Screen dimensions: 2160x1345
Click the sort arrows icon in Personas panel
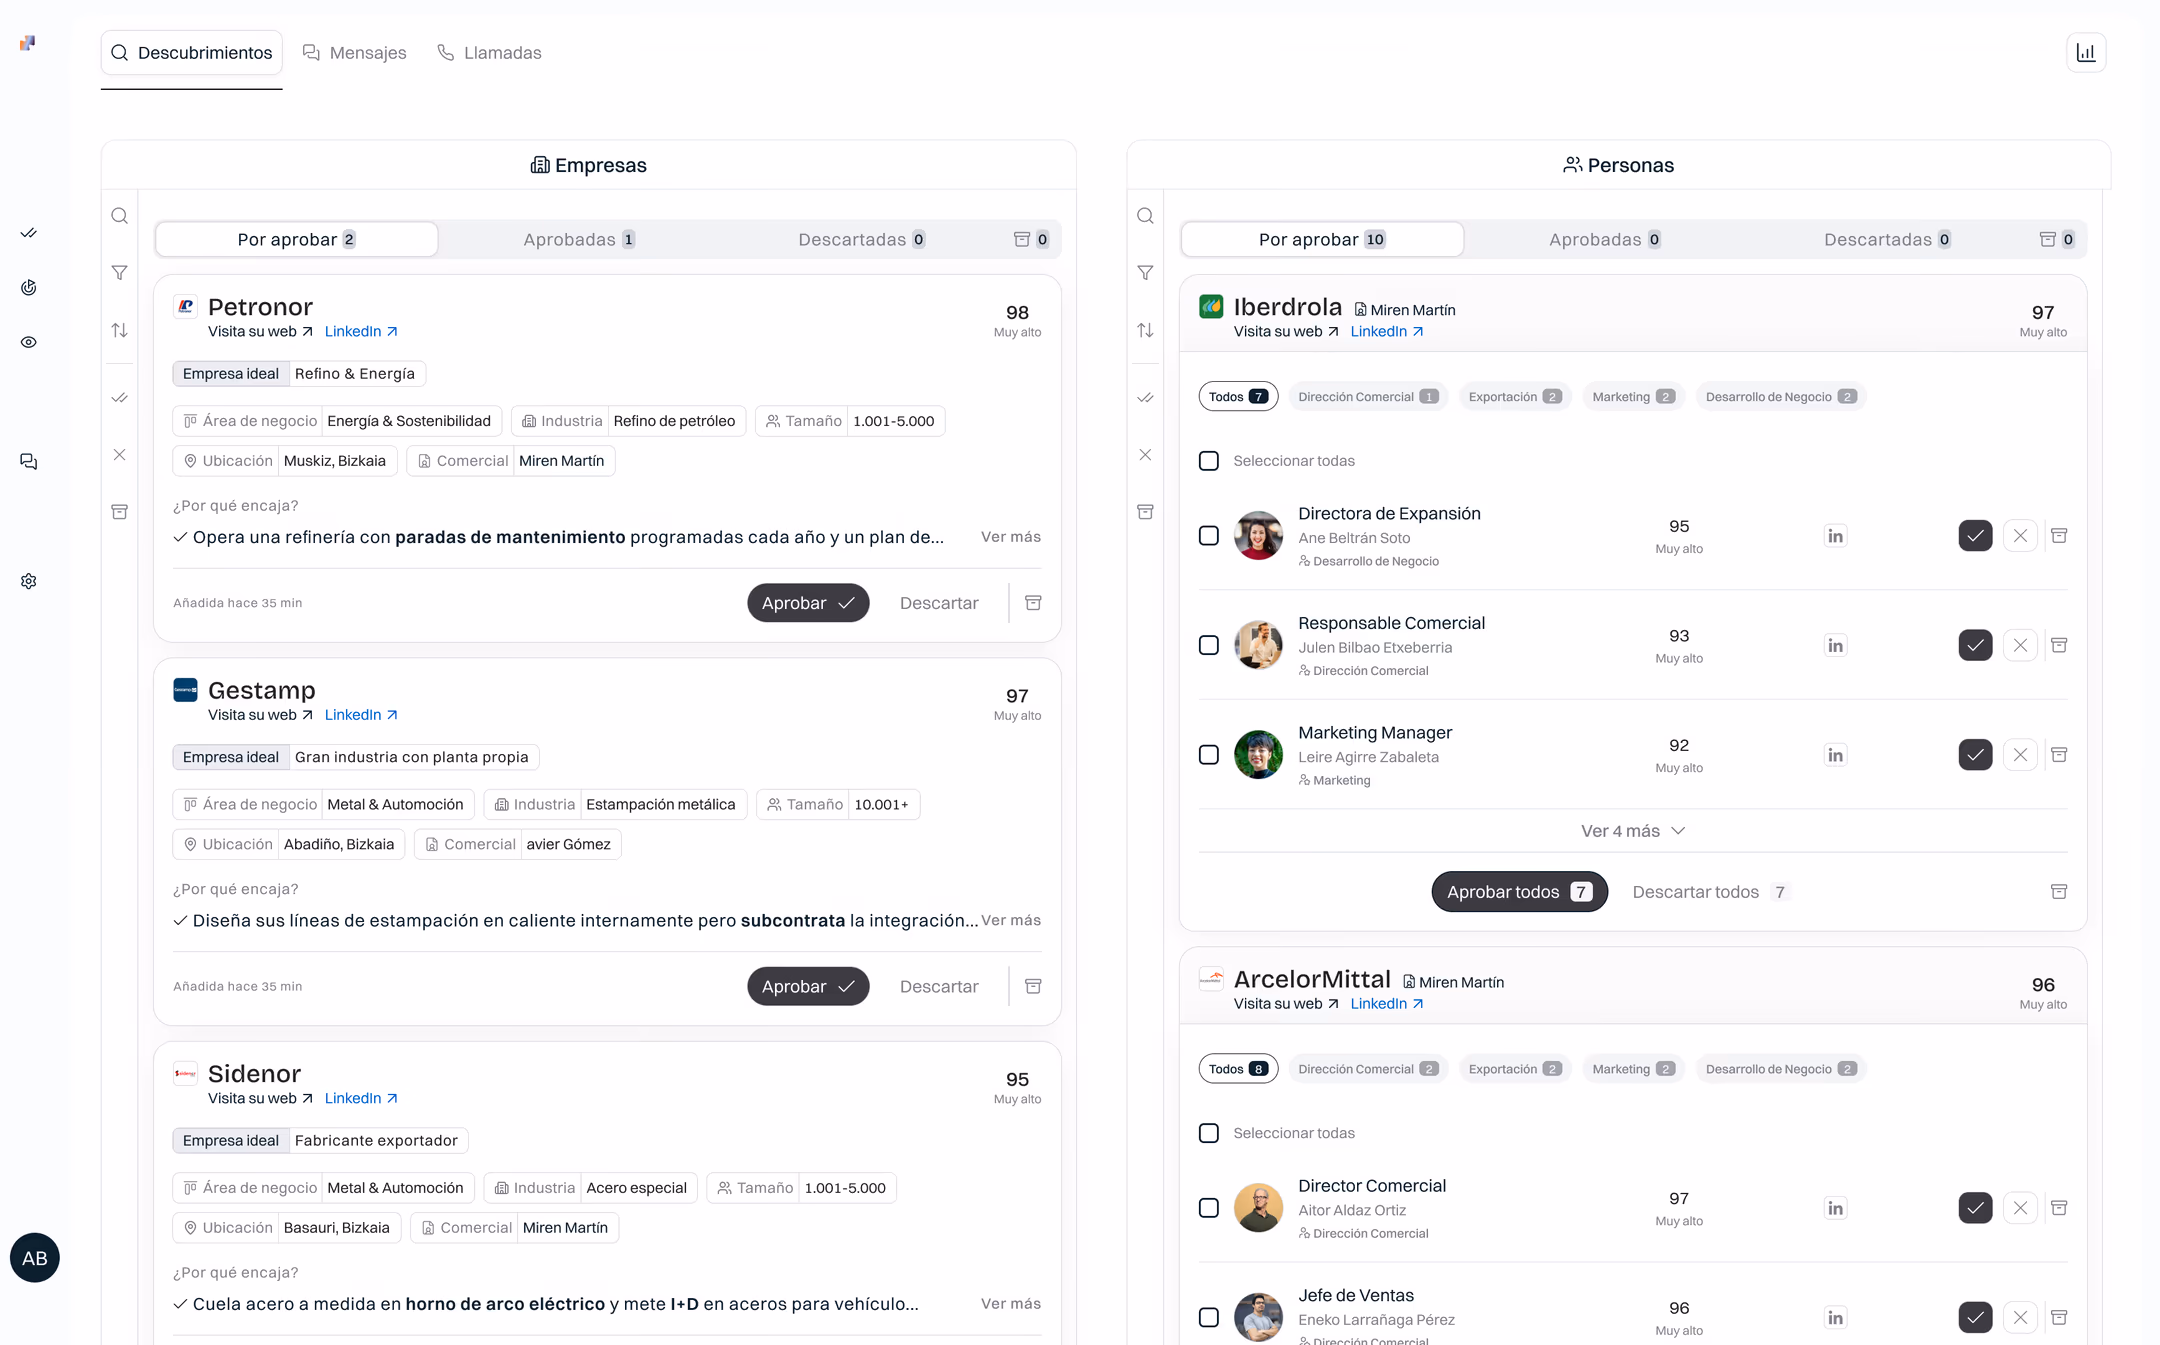(1145, 330)
